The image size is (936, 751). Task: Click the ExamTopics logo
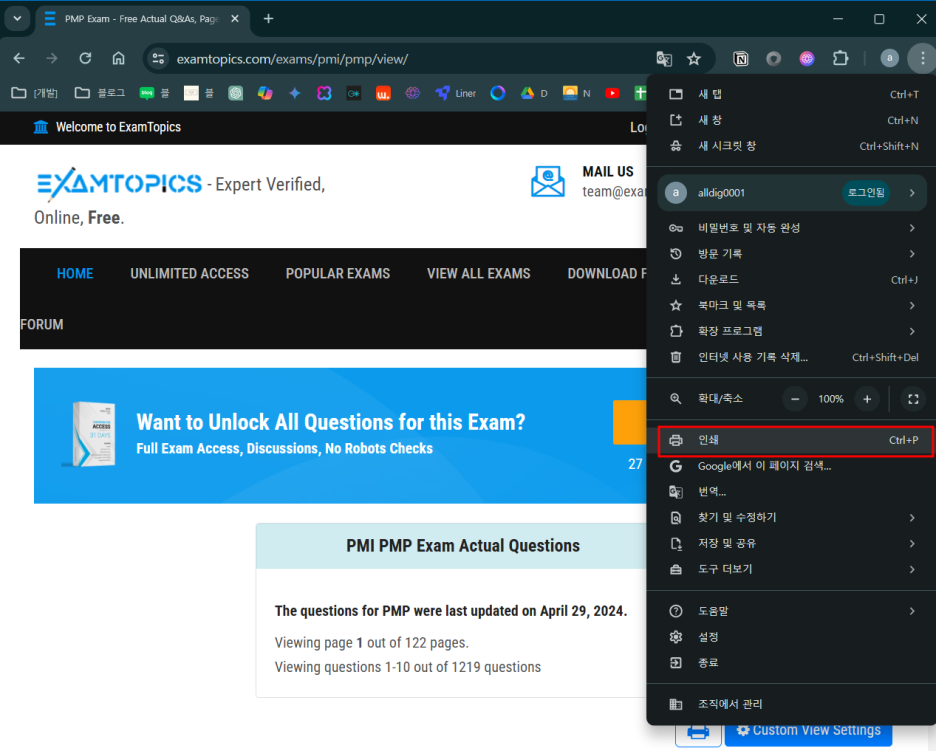point(119,183)
